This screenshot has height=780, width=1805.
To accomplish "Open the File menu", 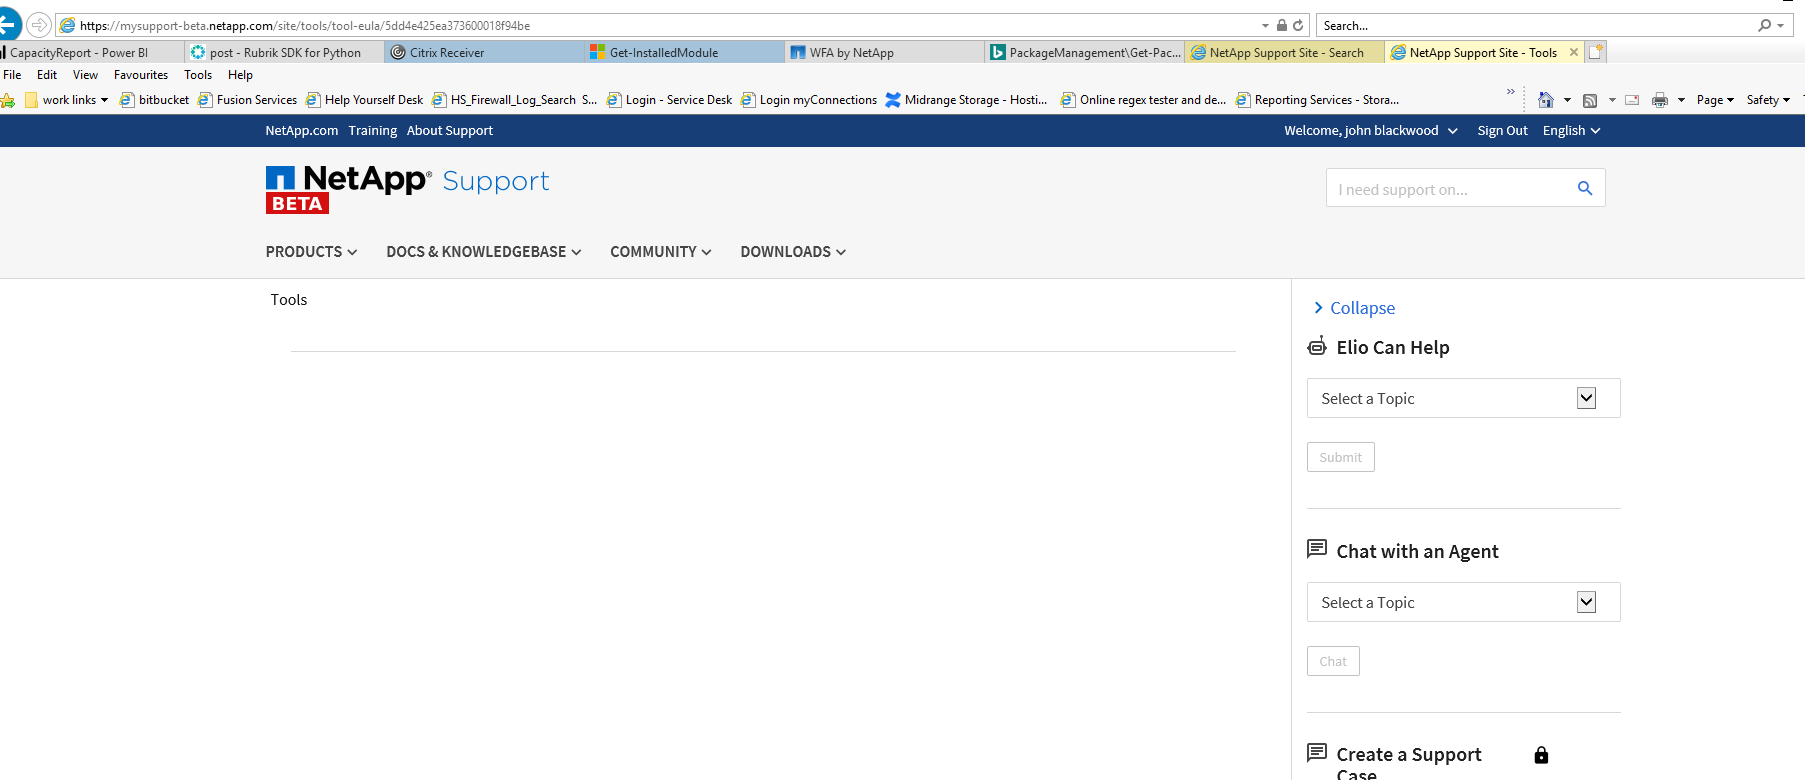I will [12, 75].
